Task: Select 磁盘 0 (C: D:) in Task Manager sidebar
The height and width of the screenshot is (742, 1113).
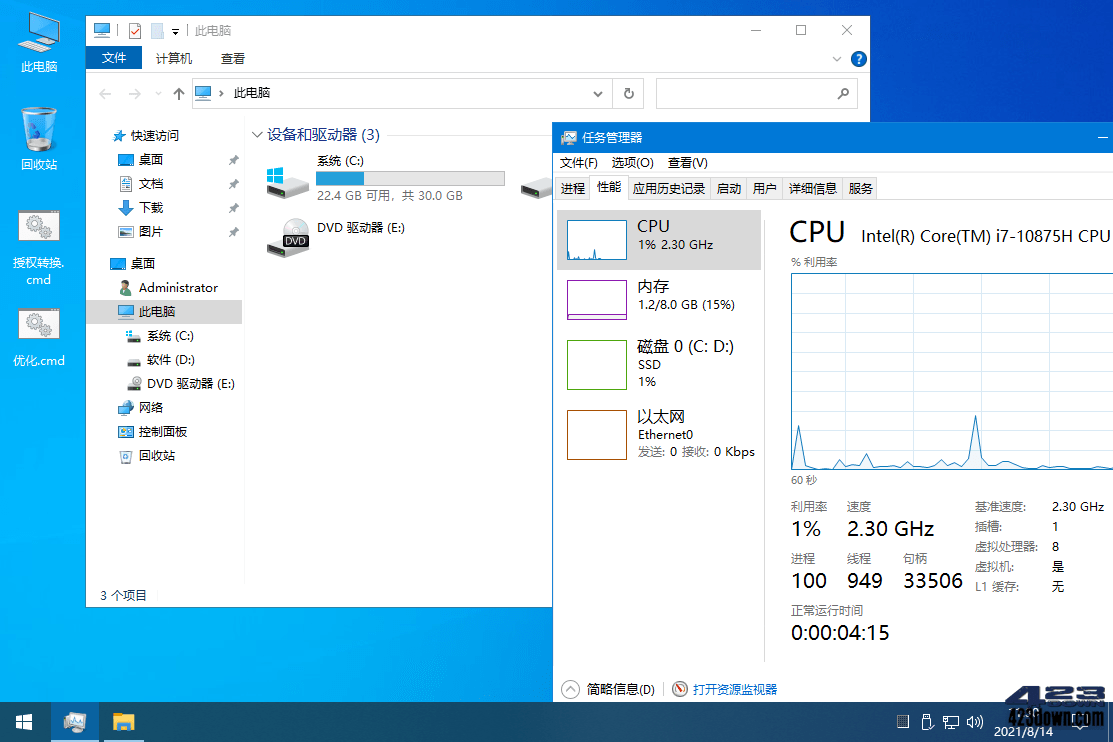Action: pos(660,365)
